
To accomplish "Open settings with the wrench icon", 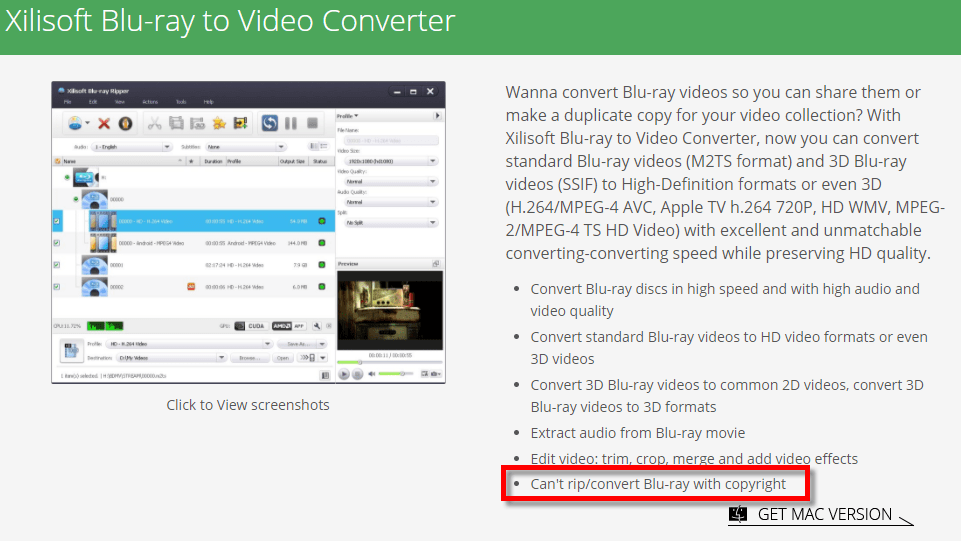I will (316, 326).
